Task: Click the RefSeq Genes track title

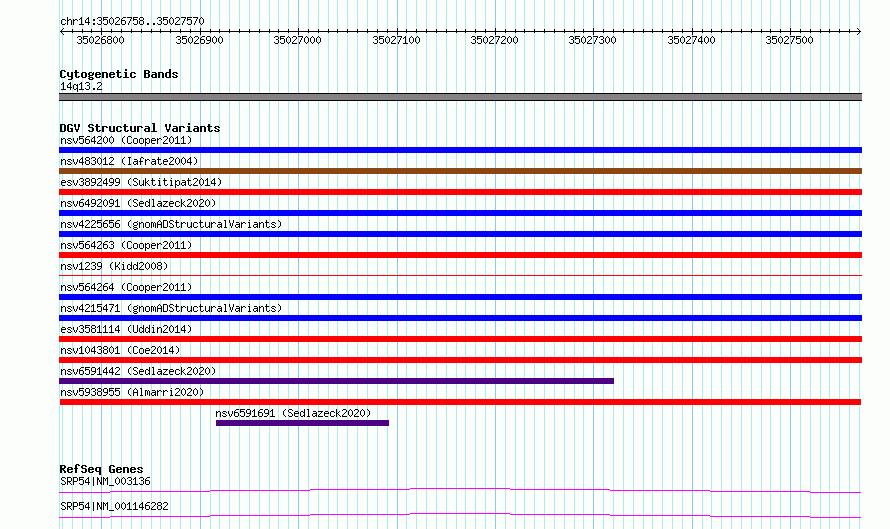Action: [102, 469]
